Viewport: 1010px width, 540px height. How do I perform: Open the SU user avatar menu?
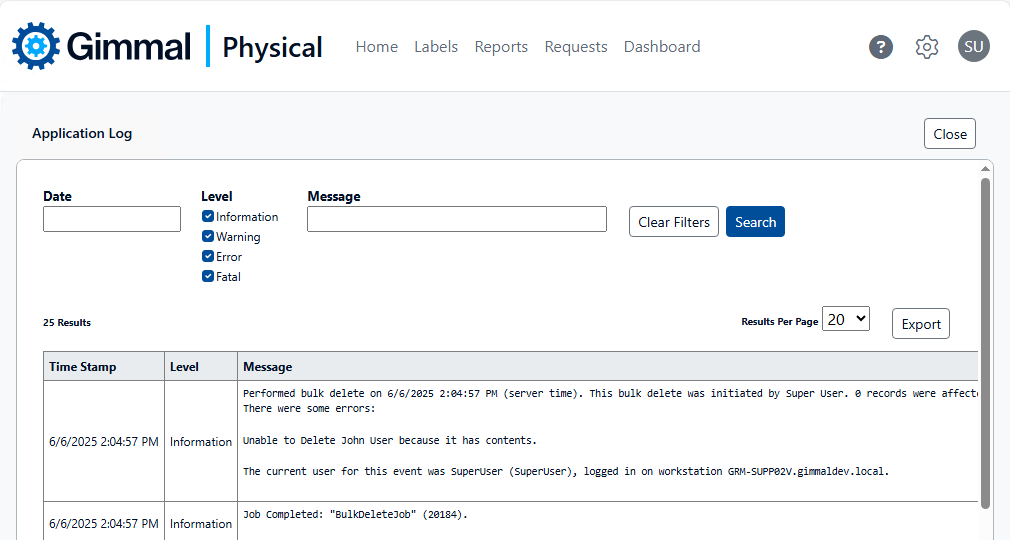point(973,46)
